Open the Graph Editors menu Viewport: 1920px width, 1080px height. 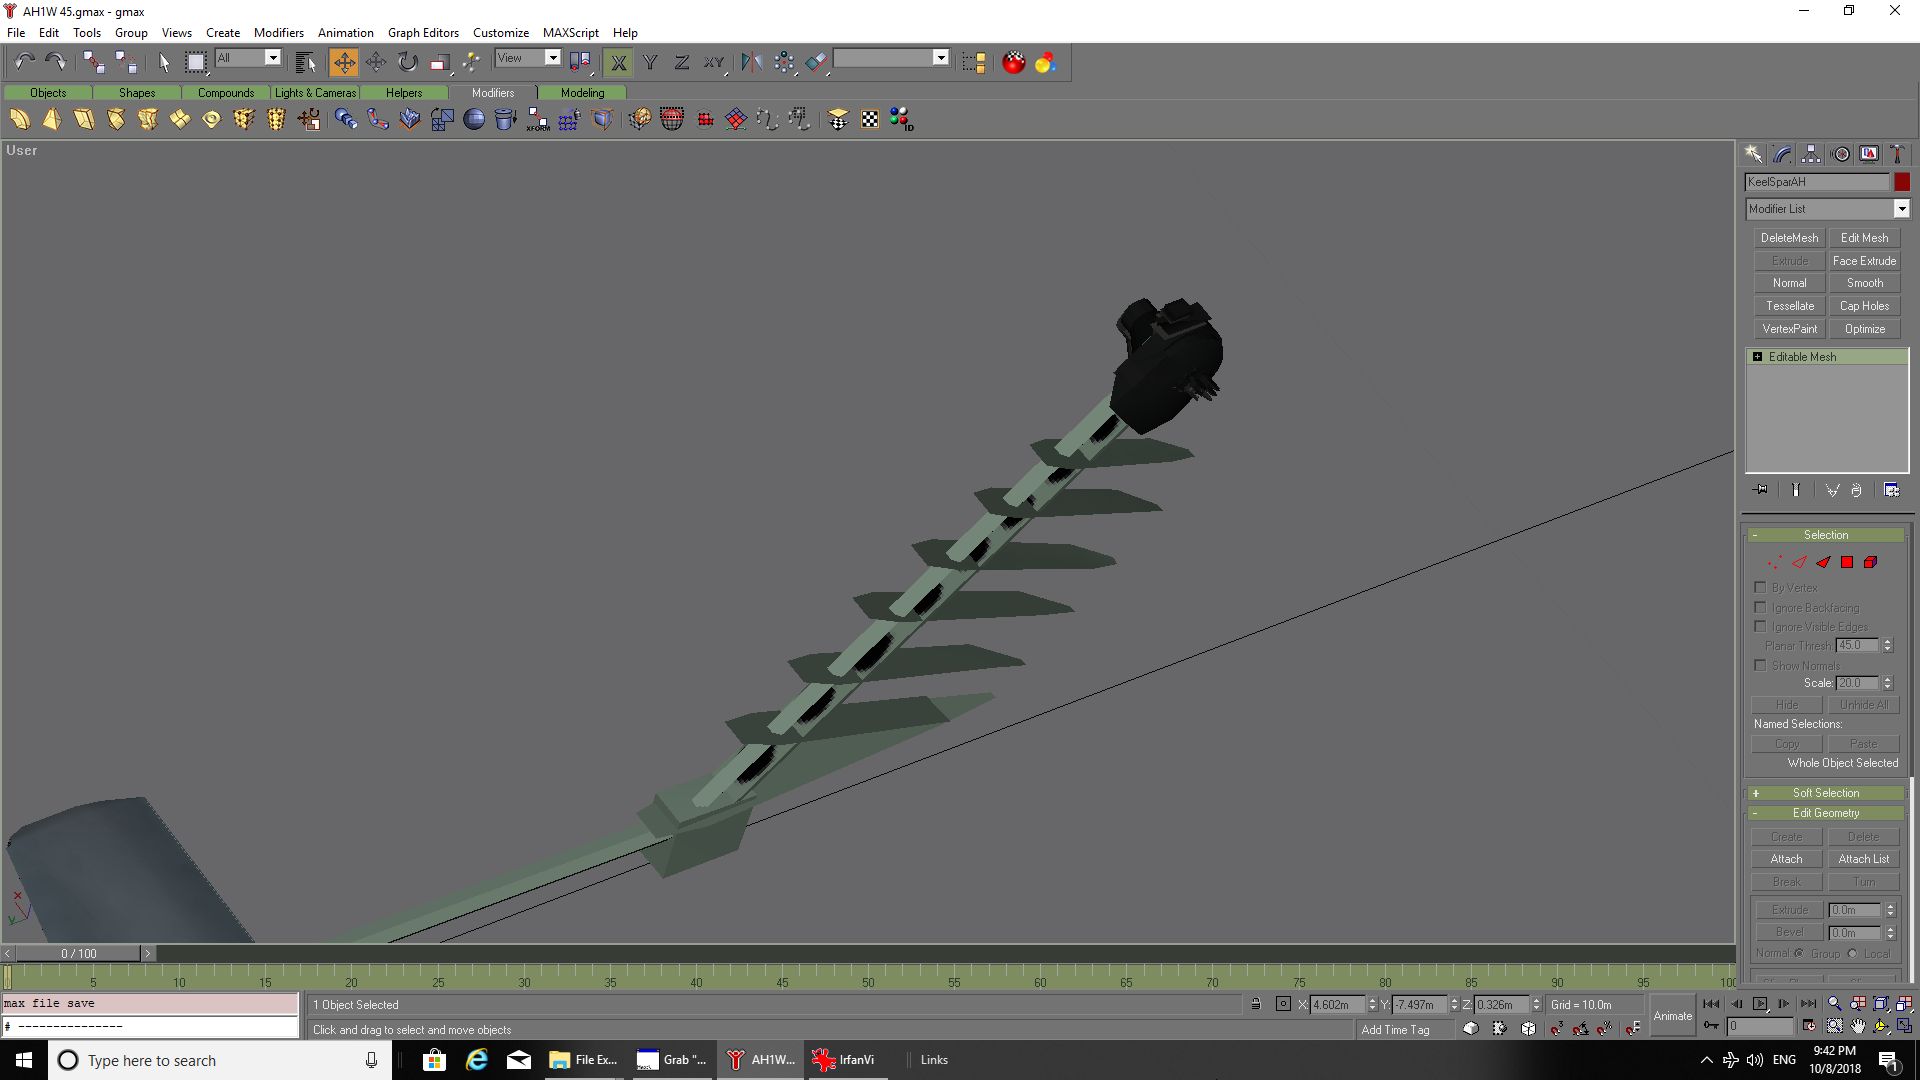[x=423, y=32]
